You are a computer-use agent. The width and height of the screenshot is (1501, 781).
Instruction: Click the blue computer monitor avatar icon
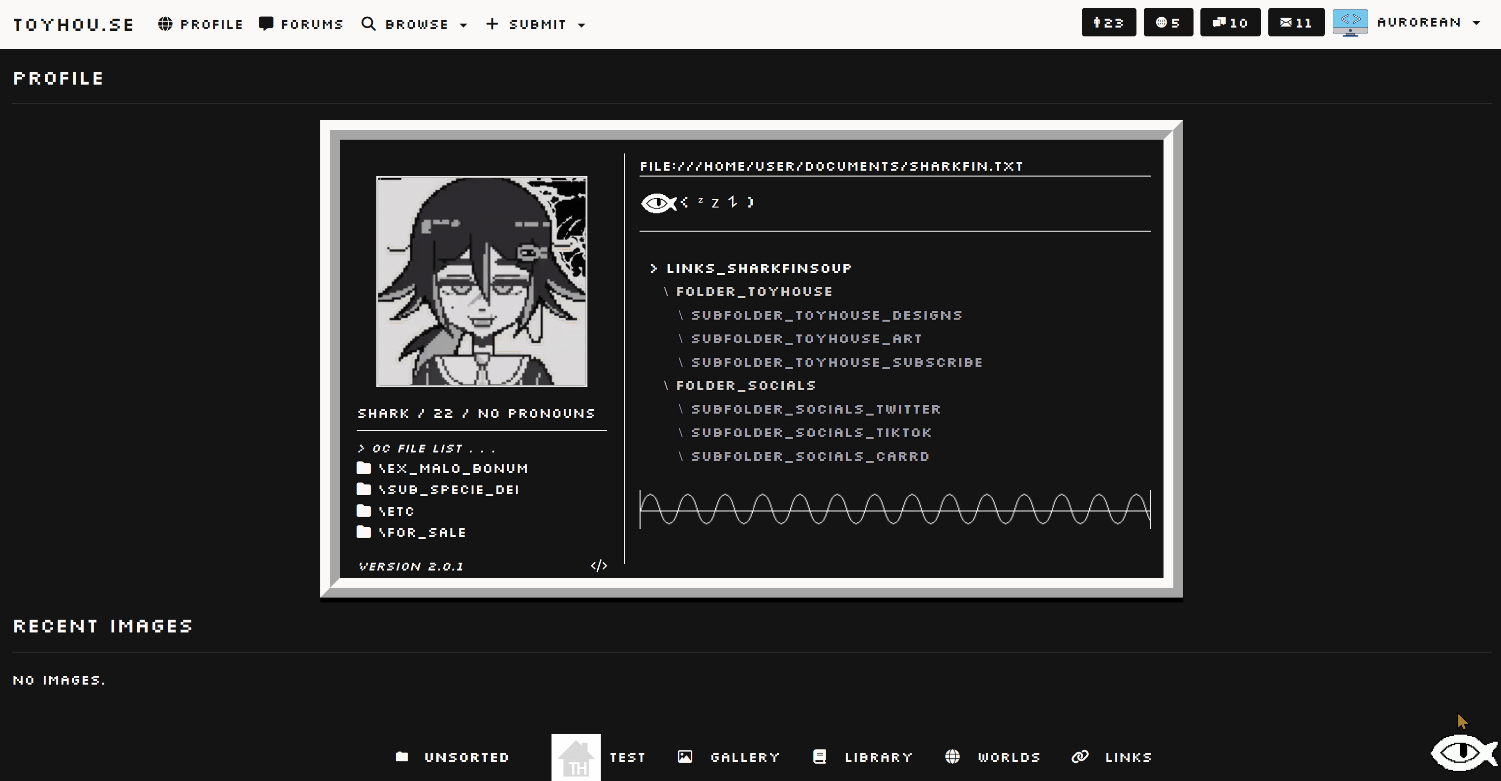tap(1350, 22)
